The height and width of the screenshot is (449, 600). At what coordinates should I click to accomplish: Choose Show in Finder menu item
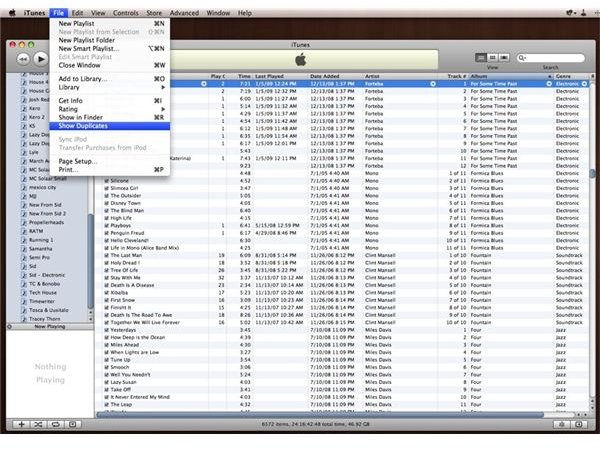pyautogui.click(x=109, y=118)
